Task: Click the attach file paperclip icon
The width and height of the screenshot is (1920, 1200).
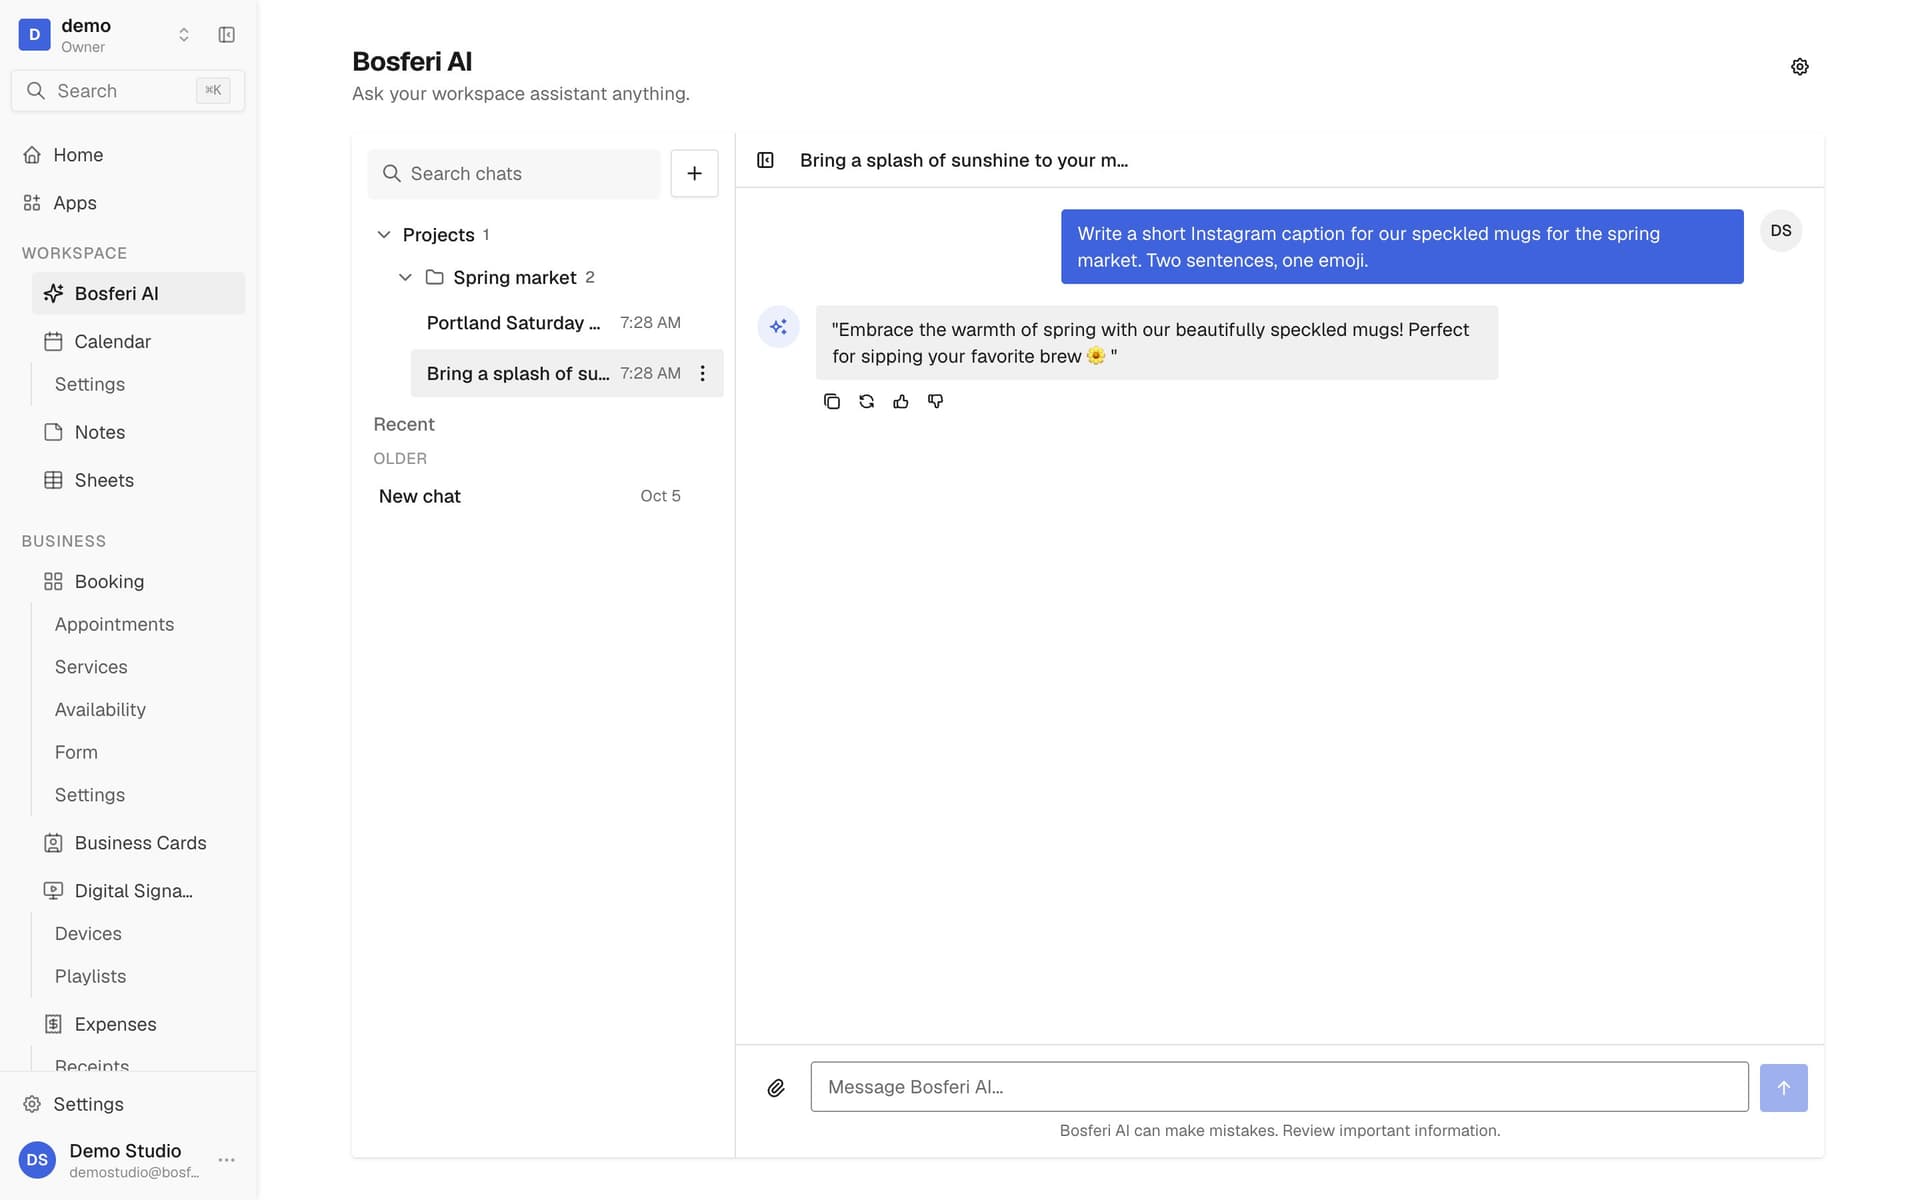Action: [x=776, y=1087]
